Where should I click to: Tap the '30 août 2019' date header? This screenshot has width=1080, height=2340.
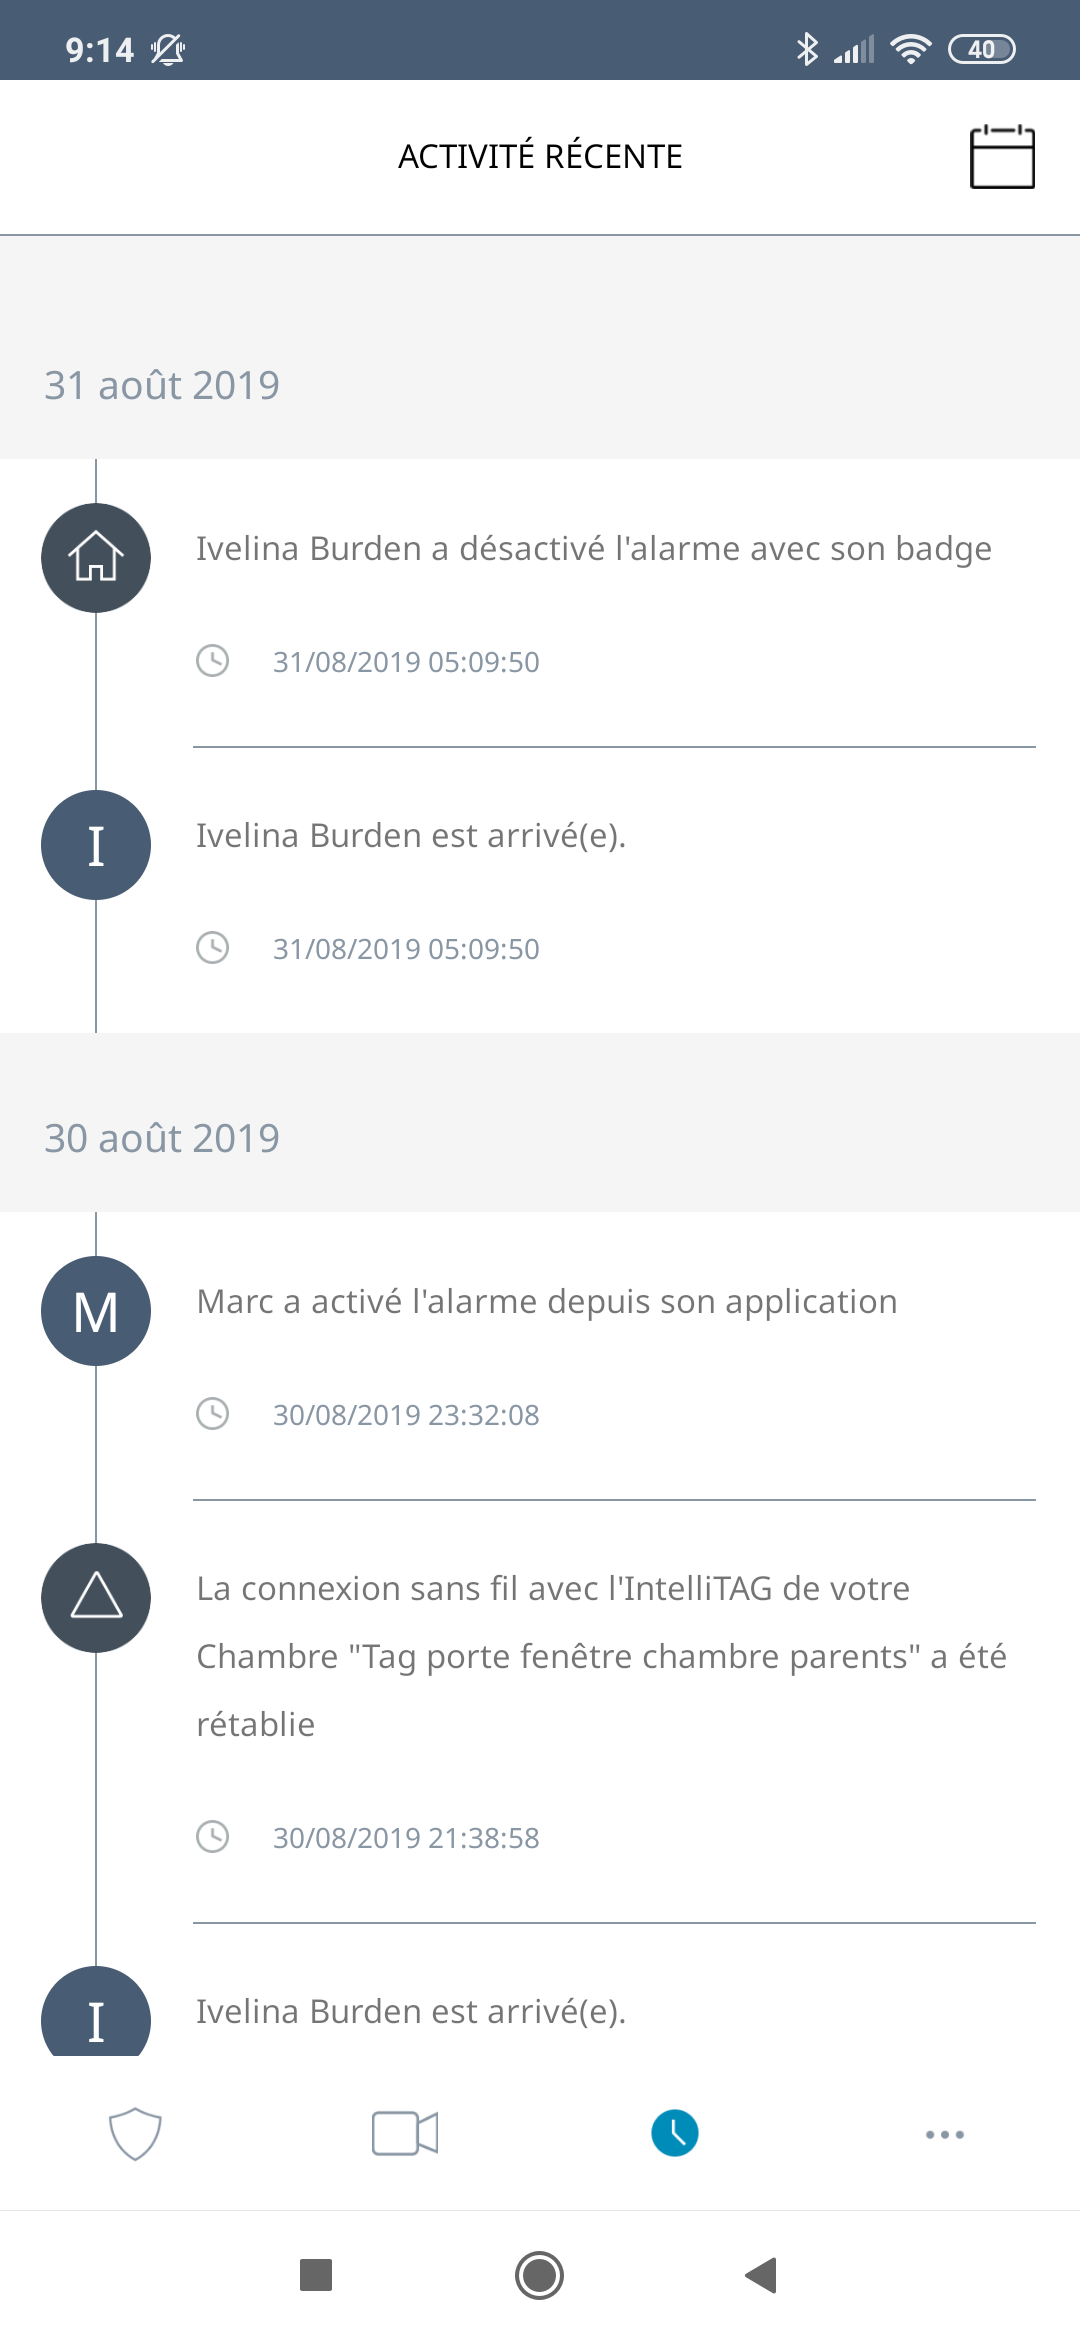click(162, 1138)
